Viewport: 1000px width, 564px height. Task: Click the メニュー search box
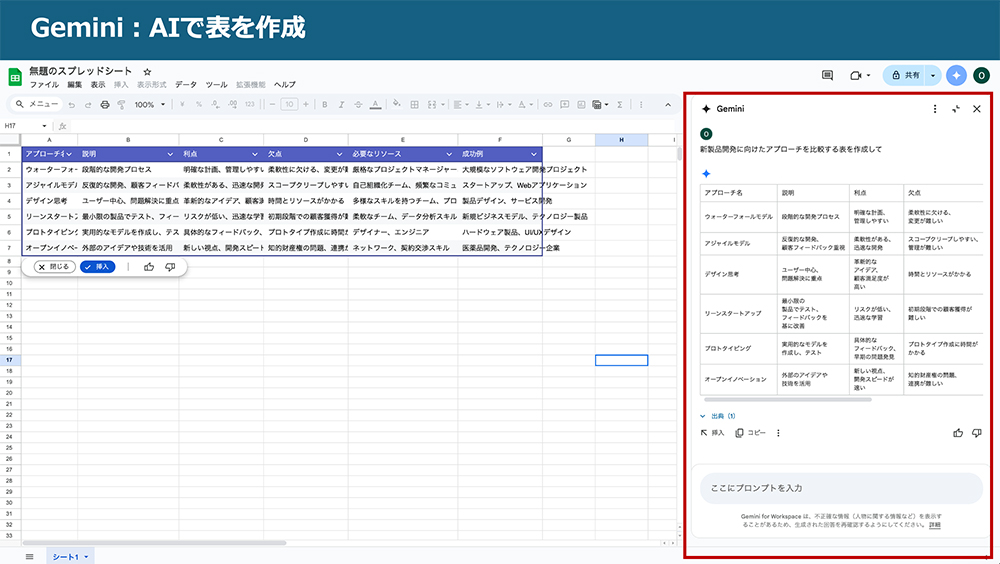point(37,105)
